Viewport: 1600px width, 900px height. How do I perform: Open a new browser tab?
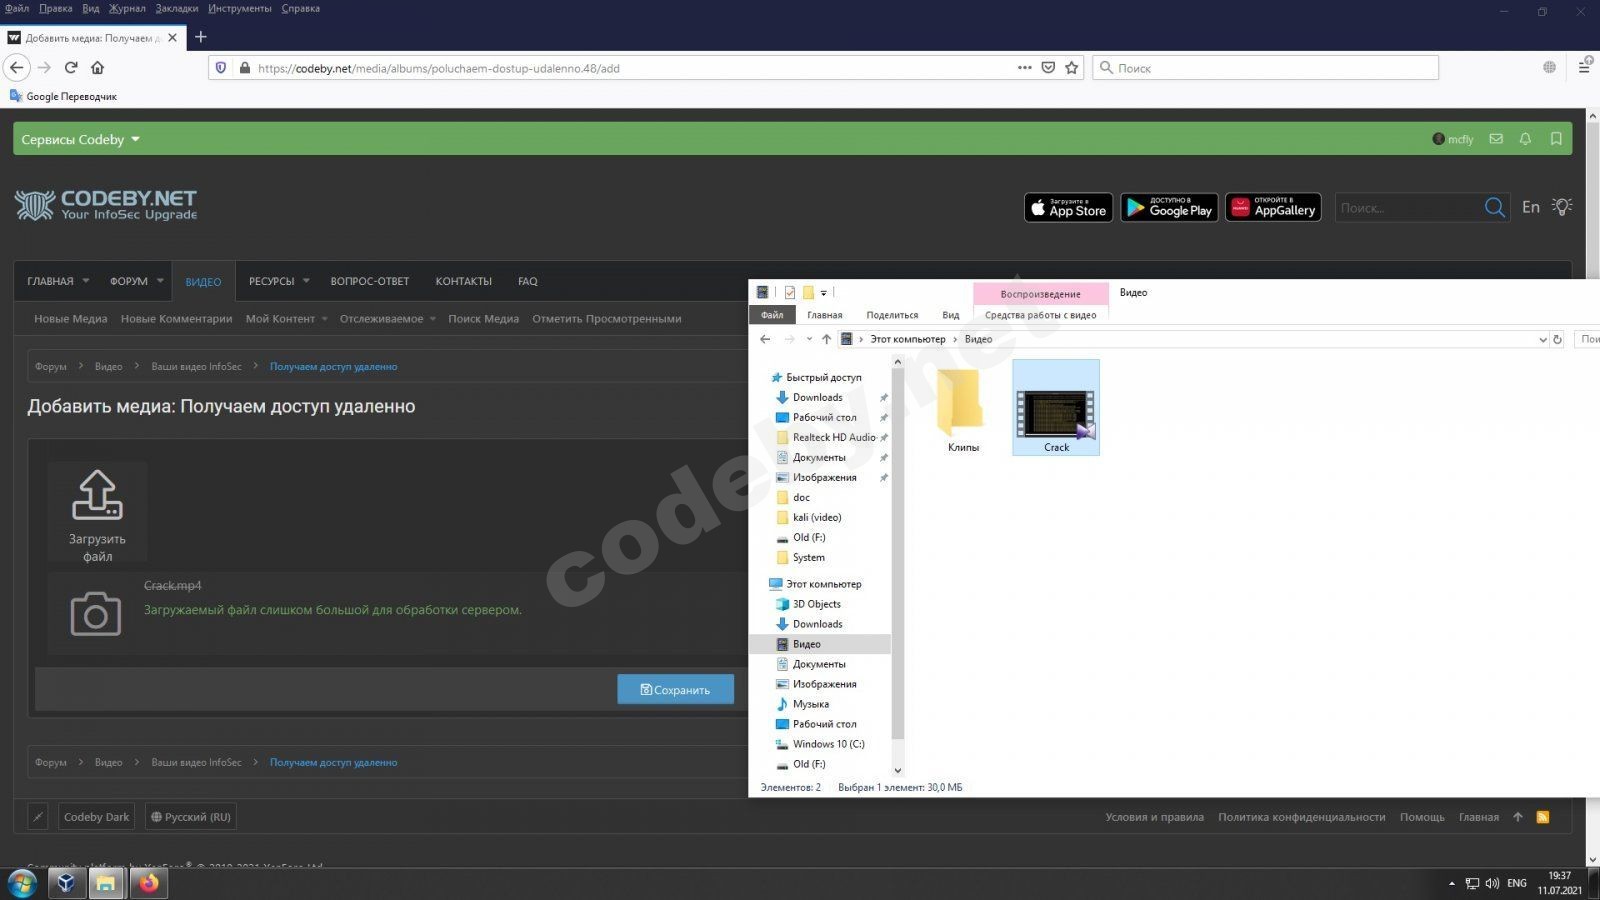click(200, 37)
